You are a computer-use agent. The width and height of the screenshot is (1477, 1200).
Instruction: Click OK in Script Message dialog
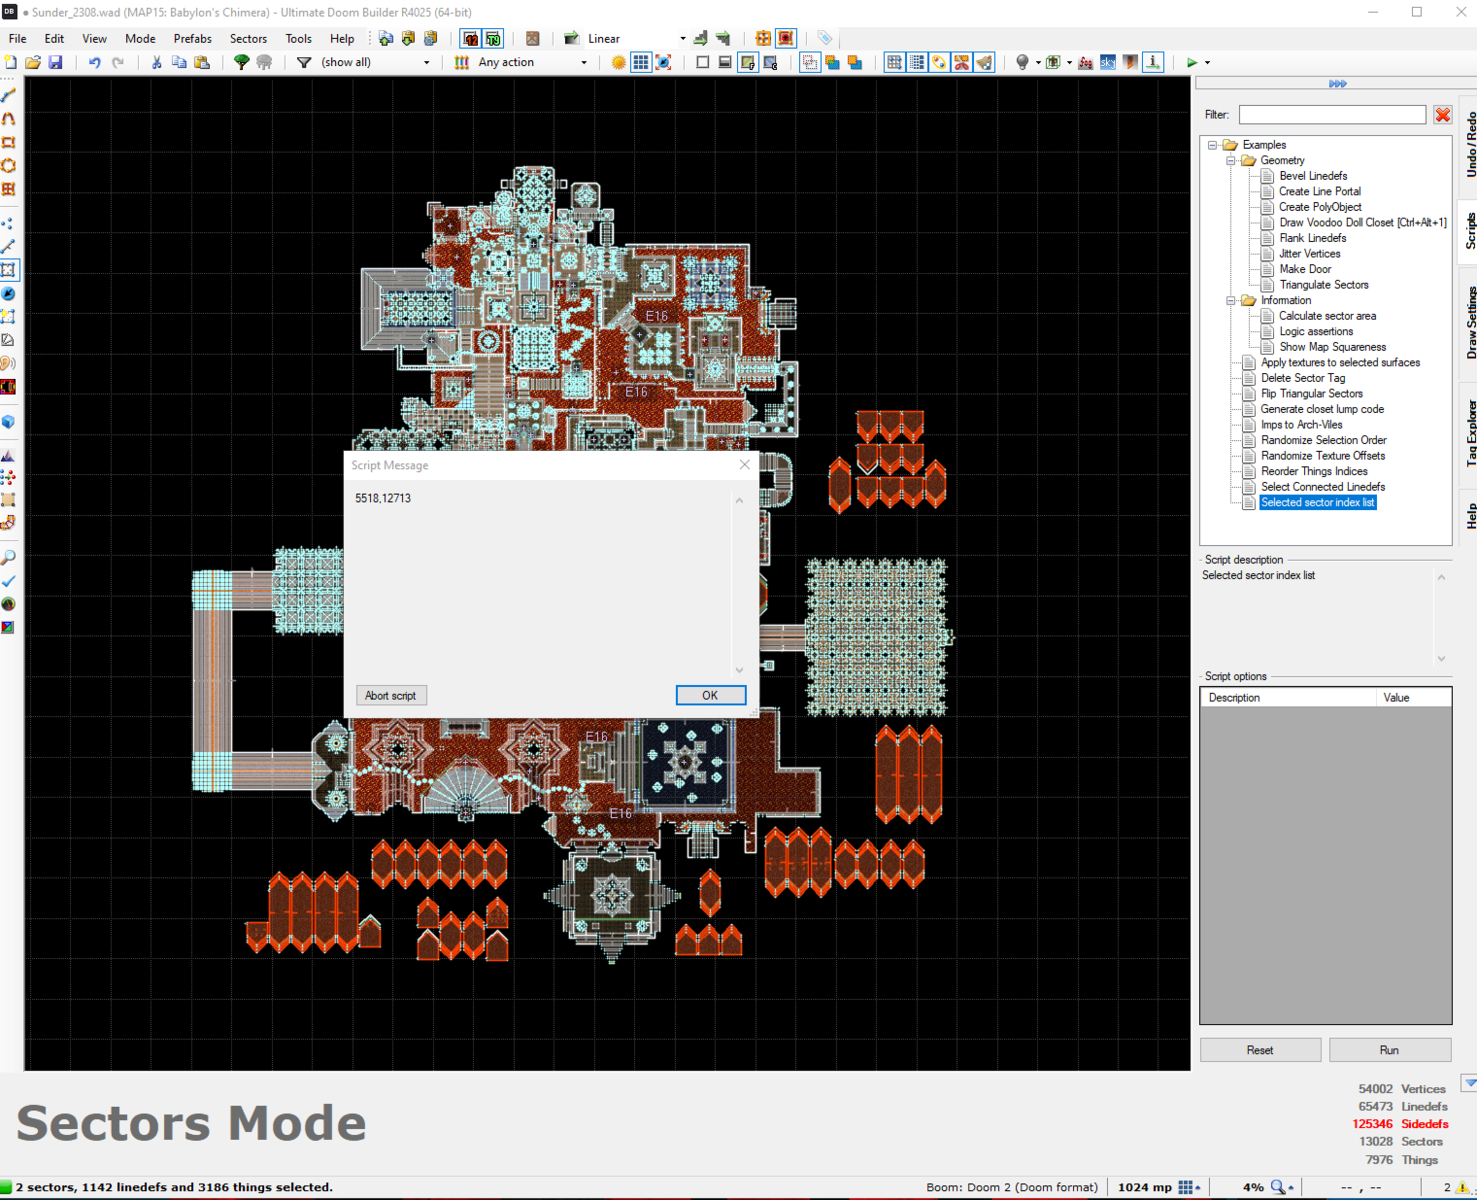pyautogui.click(x=710, y=695)
